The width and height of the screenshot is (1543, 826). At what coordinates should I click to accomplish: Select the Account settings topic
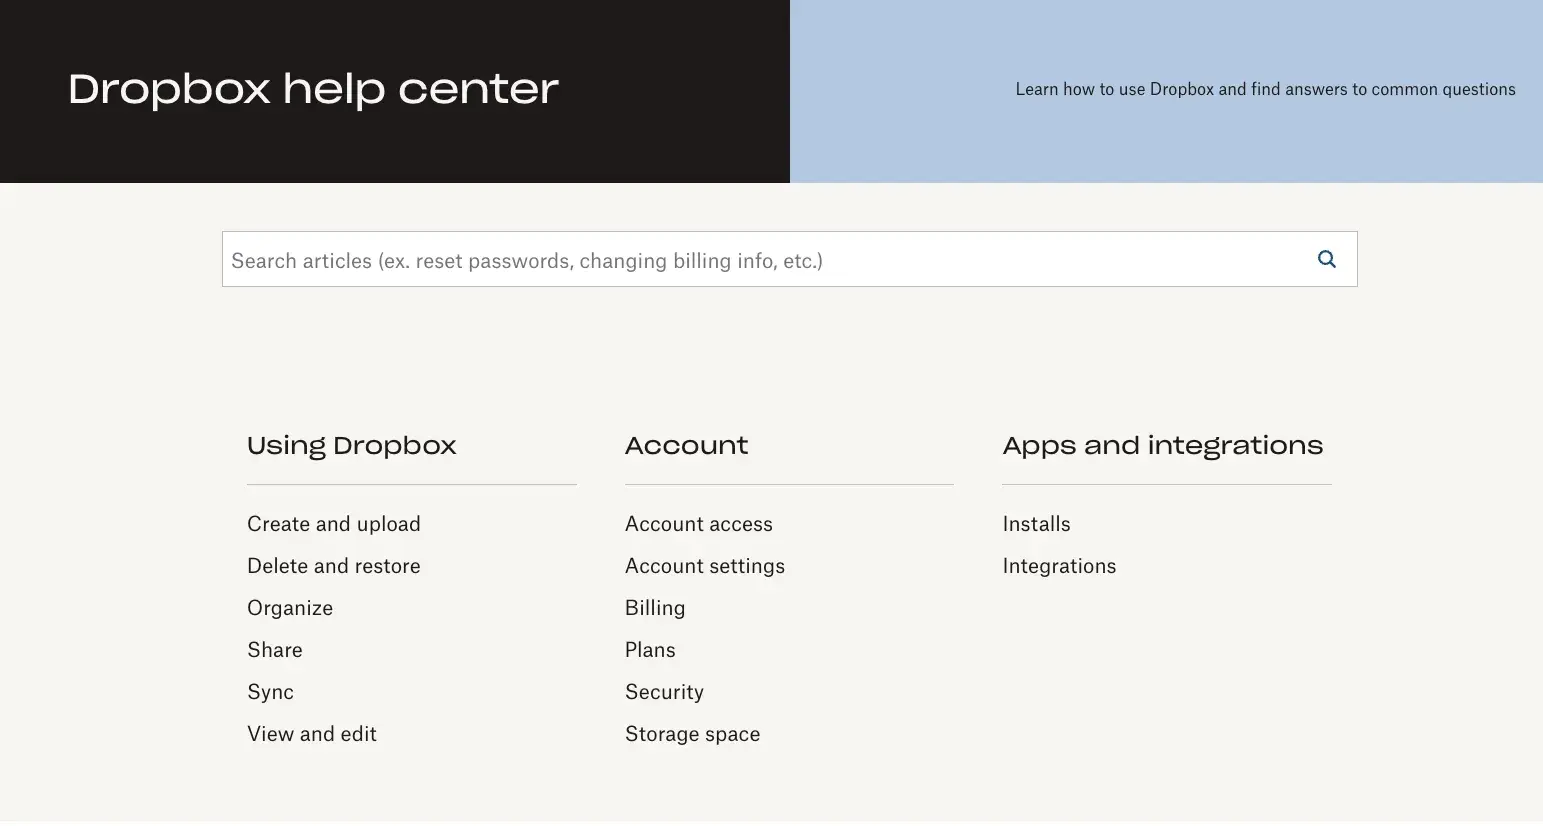(x=705, y=565)
